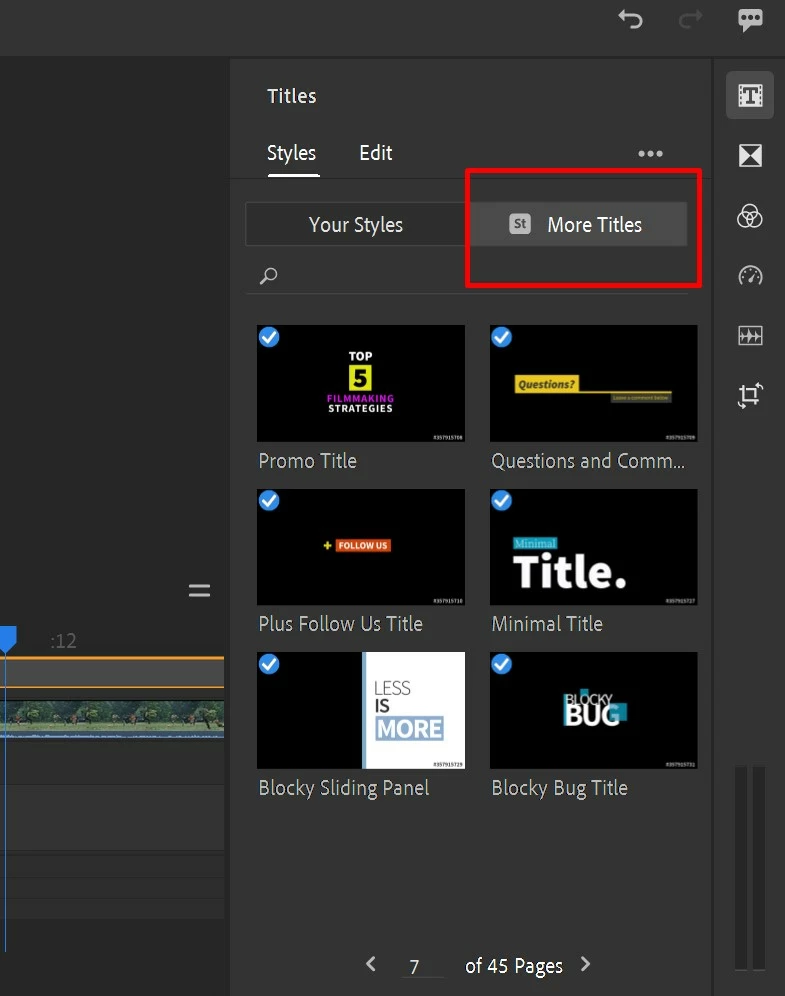The width and height of the screenshot is (785, 996).
Task: Open the Color panel icon in sidebar
Action: [750, 215]
